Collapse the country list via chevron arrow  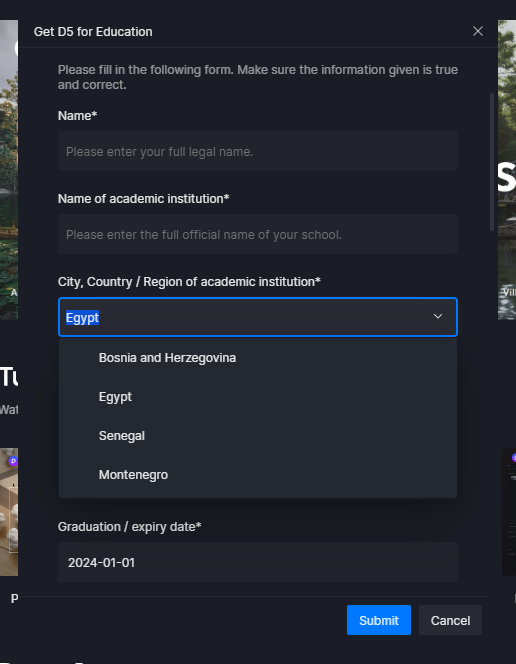click(x=438, y=316)
